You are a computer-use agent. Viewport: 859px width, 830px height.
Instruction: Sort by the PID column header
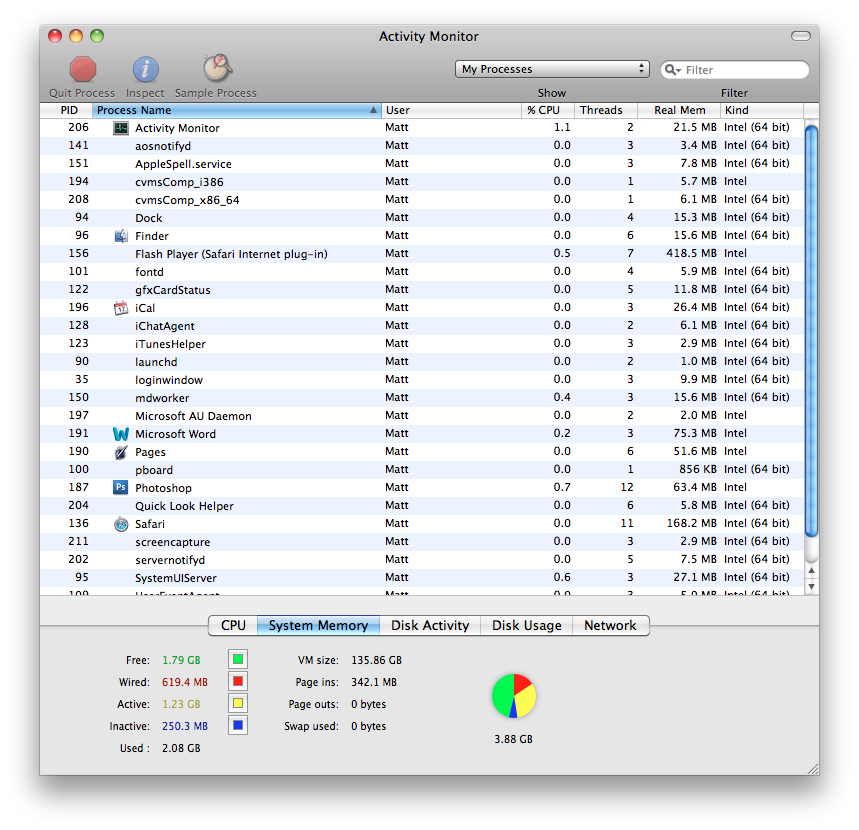tap(66, 110)
